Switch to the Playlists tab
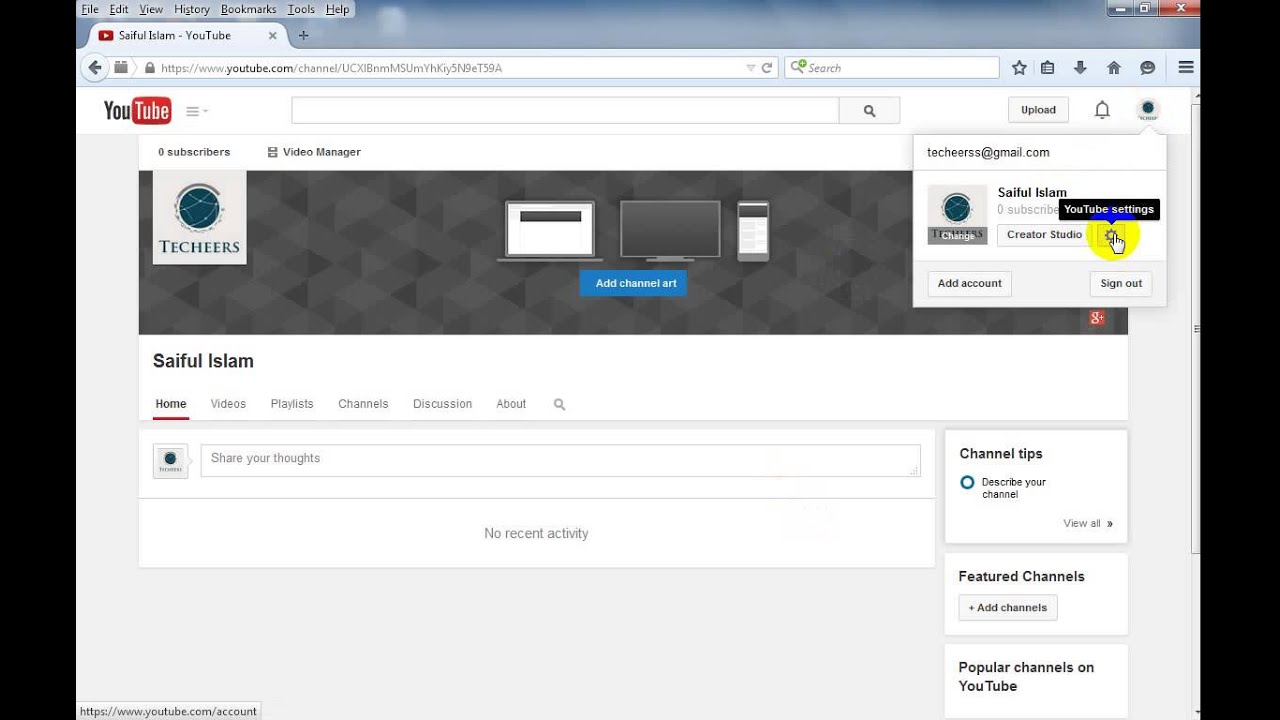1280x720 pixels. pos(292,404)
